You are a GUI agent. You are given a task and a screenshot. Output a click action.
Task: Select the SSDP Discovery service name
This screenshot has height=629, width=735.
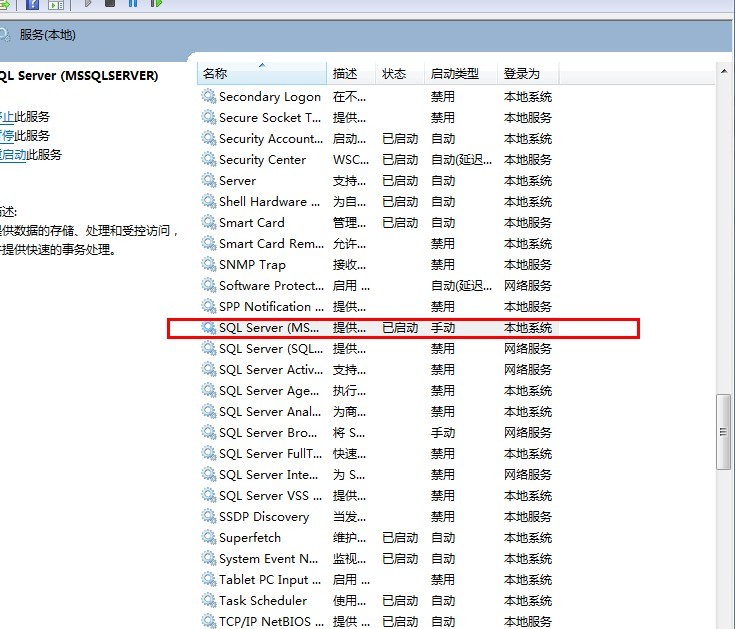[x=264, y=517]
